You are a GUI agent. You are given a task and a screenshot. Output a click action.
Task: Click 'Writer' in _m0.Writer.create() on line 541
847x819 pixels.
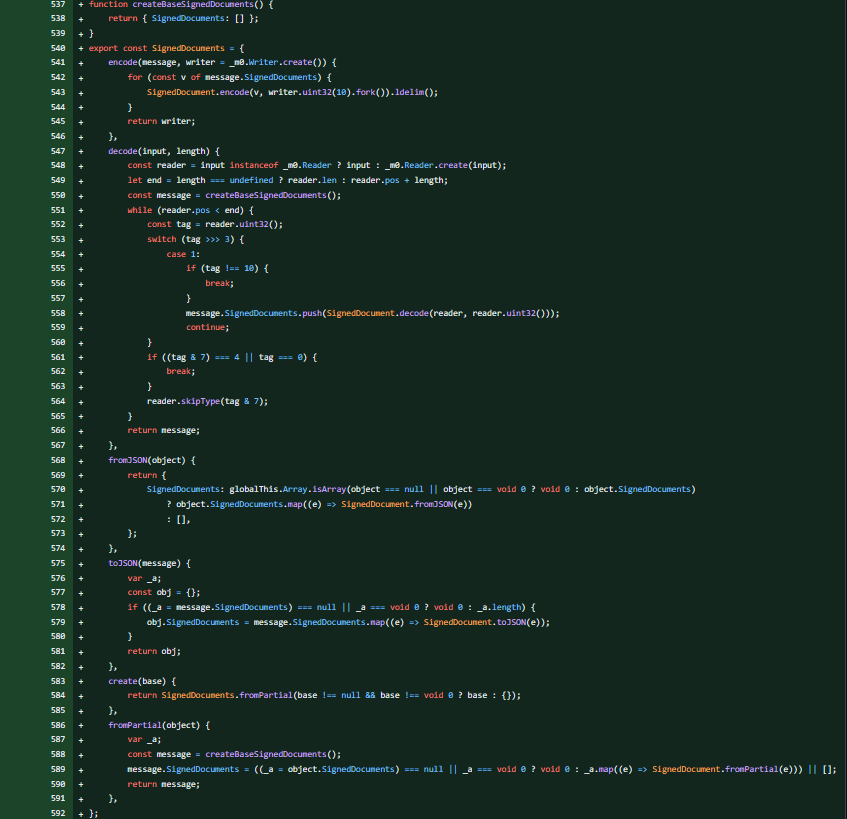263,63
